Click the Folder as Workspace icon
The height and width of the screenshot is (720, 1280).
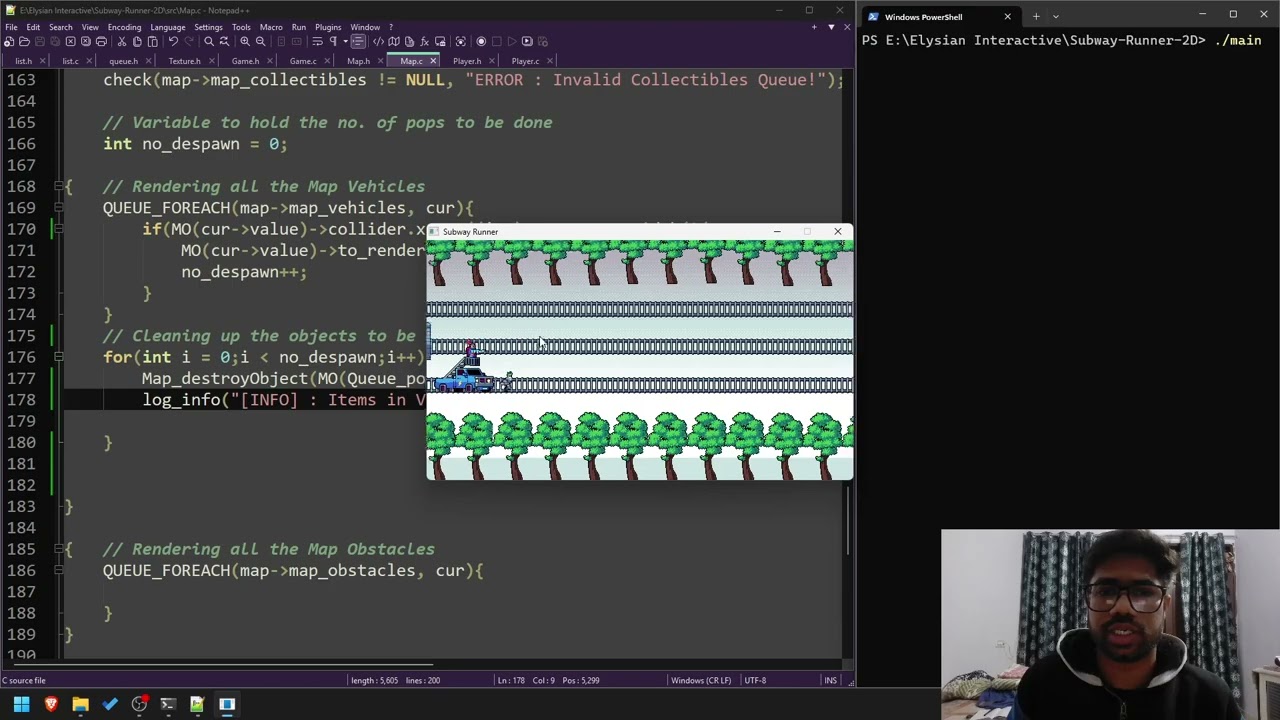[440, 41]
